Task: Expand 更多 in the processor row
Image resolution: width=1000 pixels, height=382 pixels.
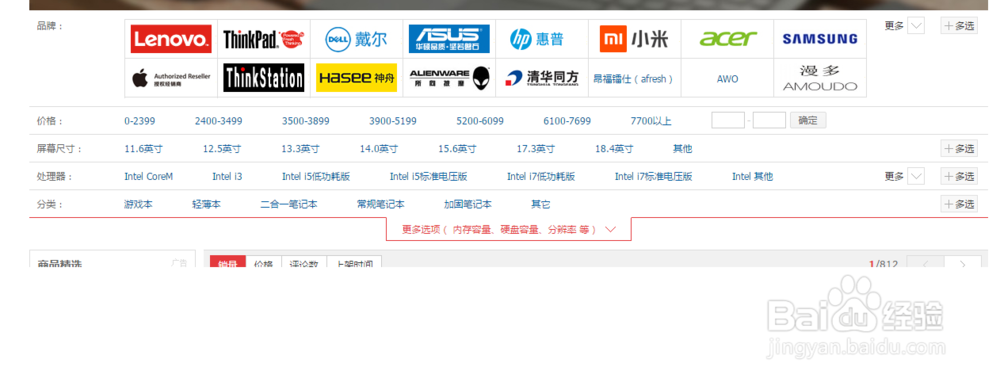Action: click(904, 176)
